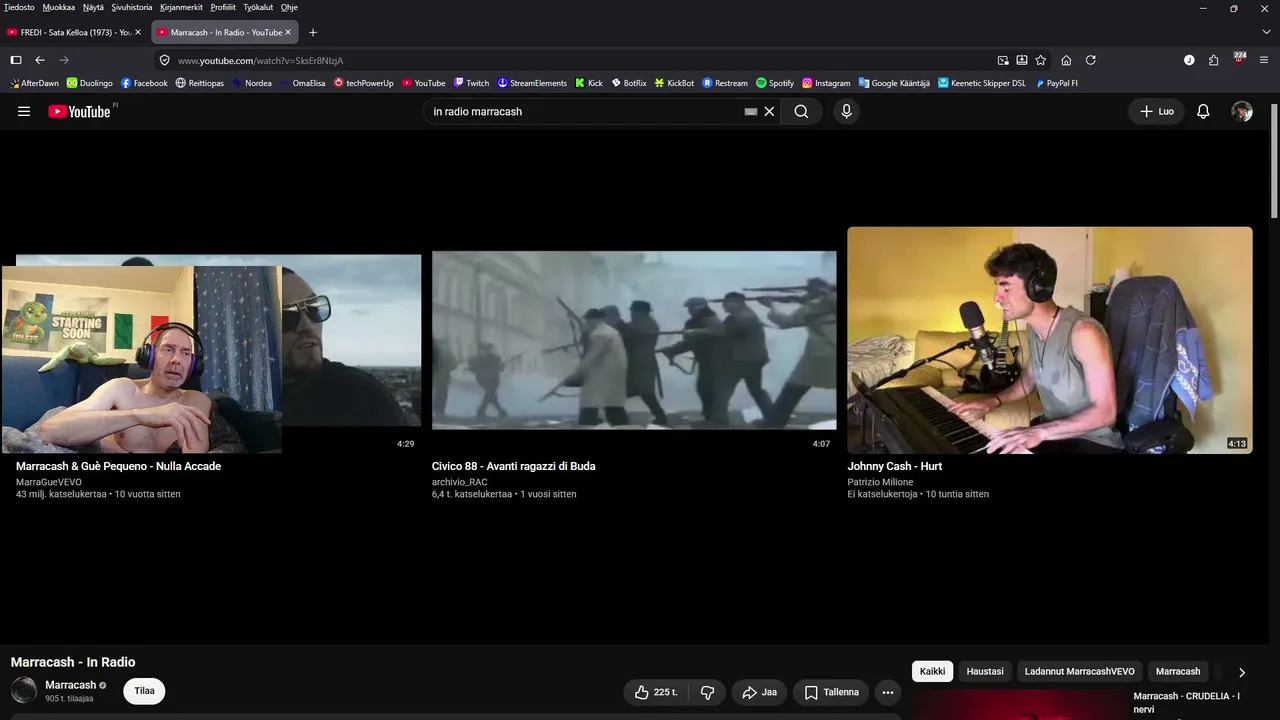Share the video with Jaa button
The width and height of the screenshot is (1280, 720).
tap(759, 692)
